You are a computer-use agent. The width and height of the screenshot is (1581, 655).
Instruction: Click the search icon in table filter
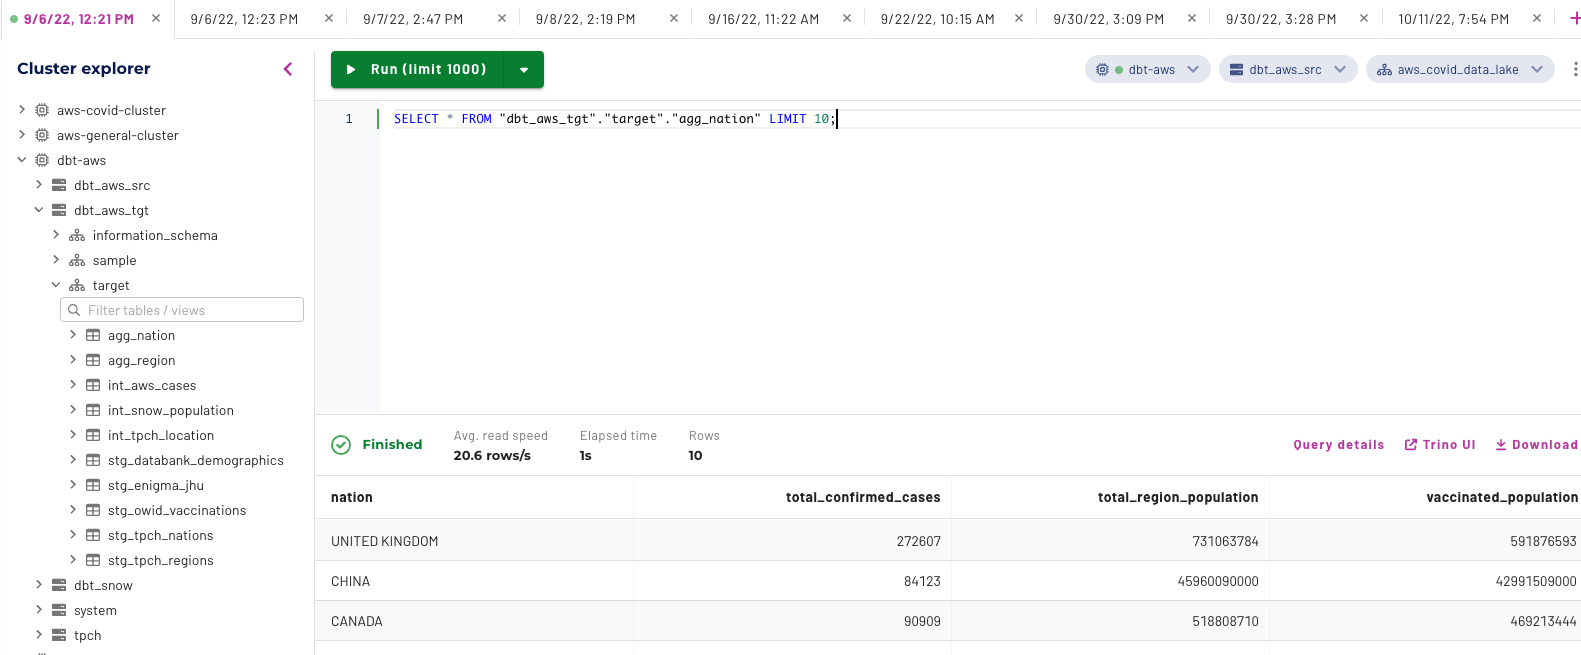74,310
